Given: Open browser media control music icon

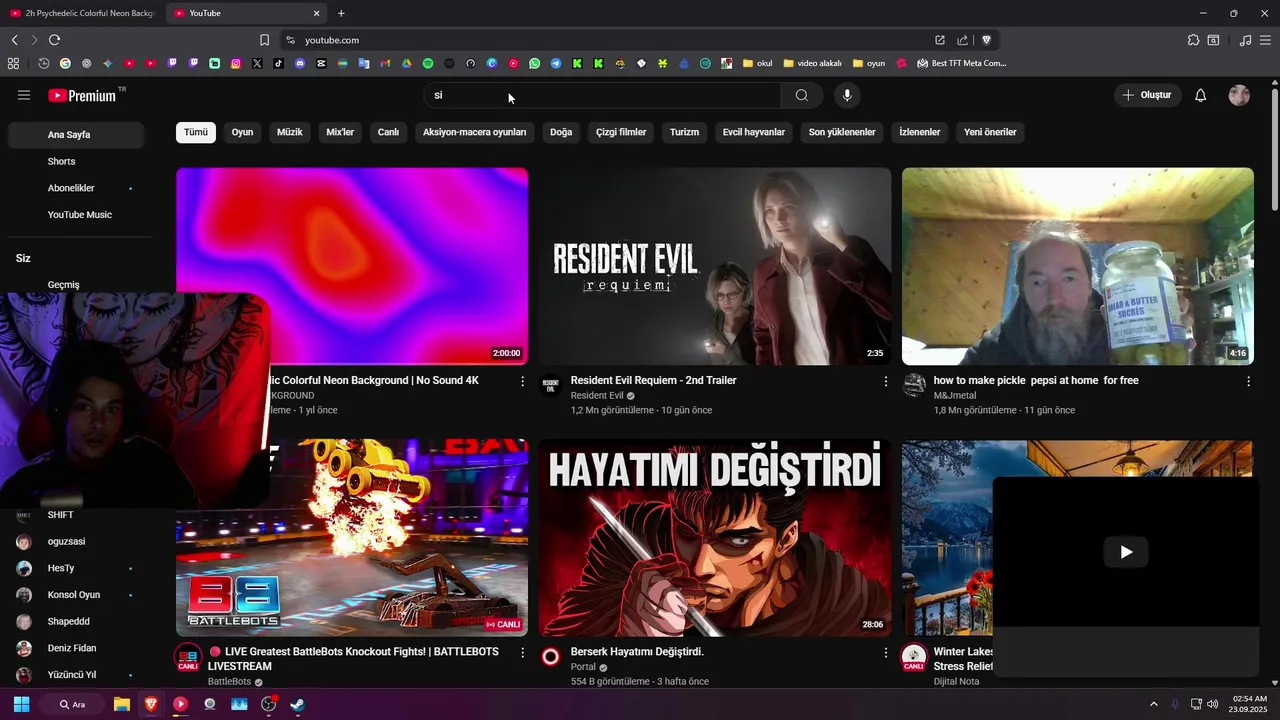Looking at the screenshot, I should point(1245,40).
